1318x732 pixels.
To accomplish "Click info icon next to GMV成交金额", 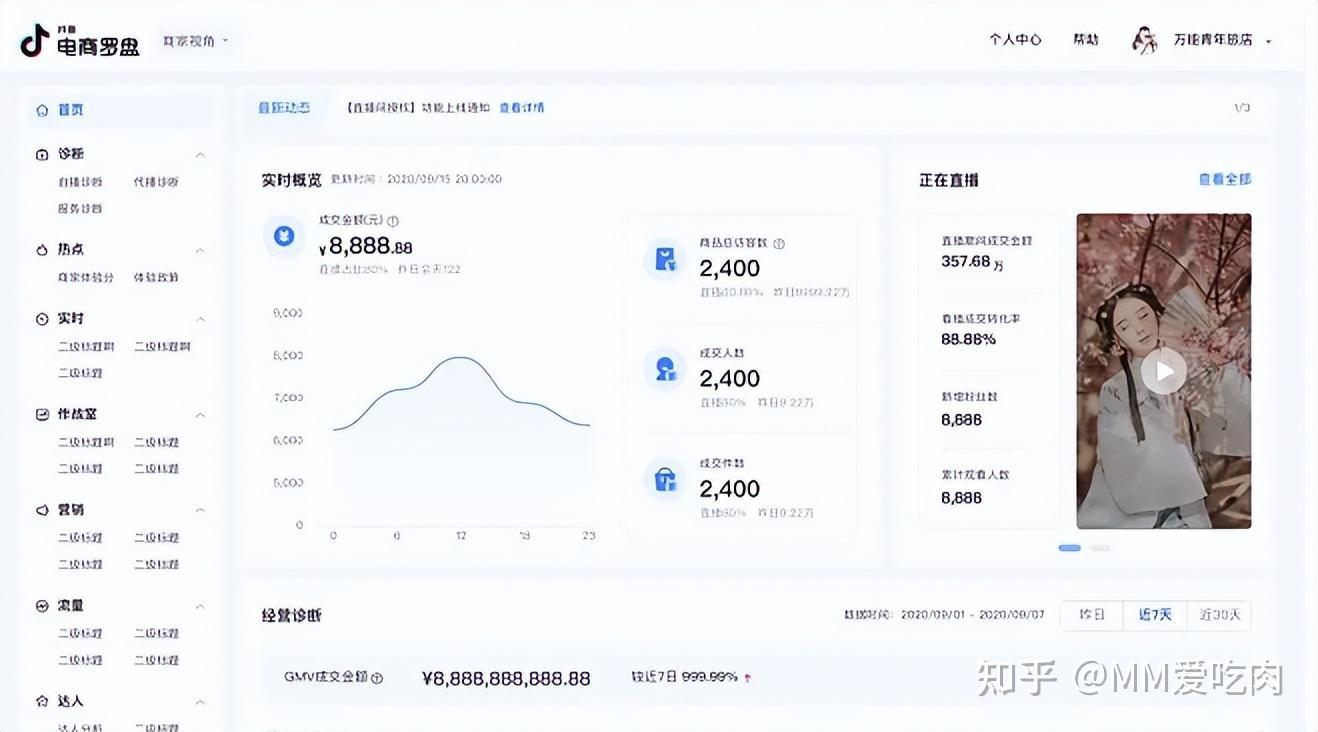I will point(377,678).
